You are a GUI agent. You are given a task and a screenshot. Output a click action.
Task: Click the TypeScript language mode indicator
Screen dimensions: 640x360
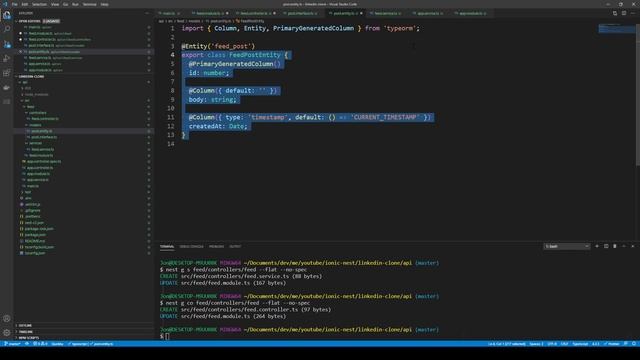pyautogui.click(x=580, y=344)
